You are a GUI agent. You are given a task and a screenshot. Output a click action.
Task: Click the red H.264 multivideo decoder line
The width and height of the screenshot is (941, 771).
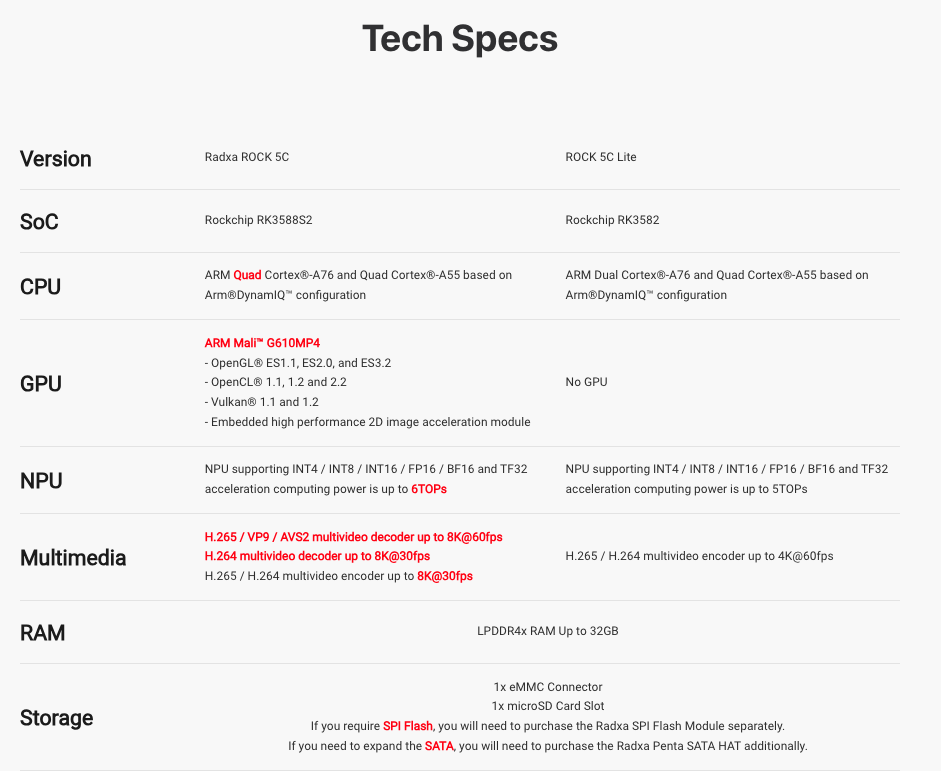(317, 556)
